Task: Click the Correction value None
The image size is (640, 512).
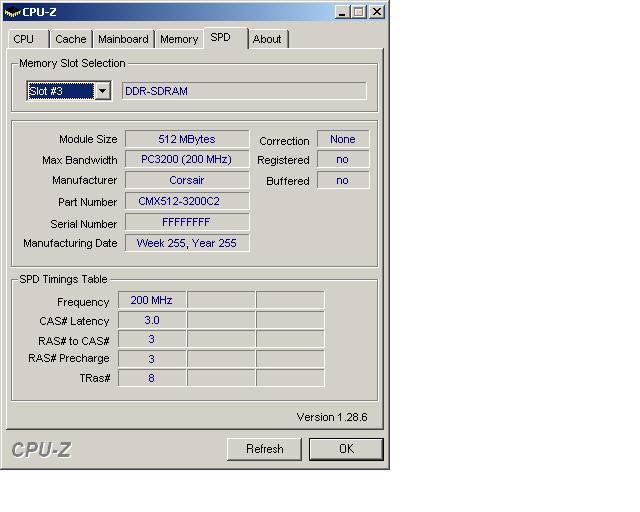Action: pos(343,139)
